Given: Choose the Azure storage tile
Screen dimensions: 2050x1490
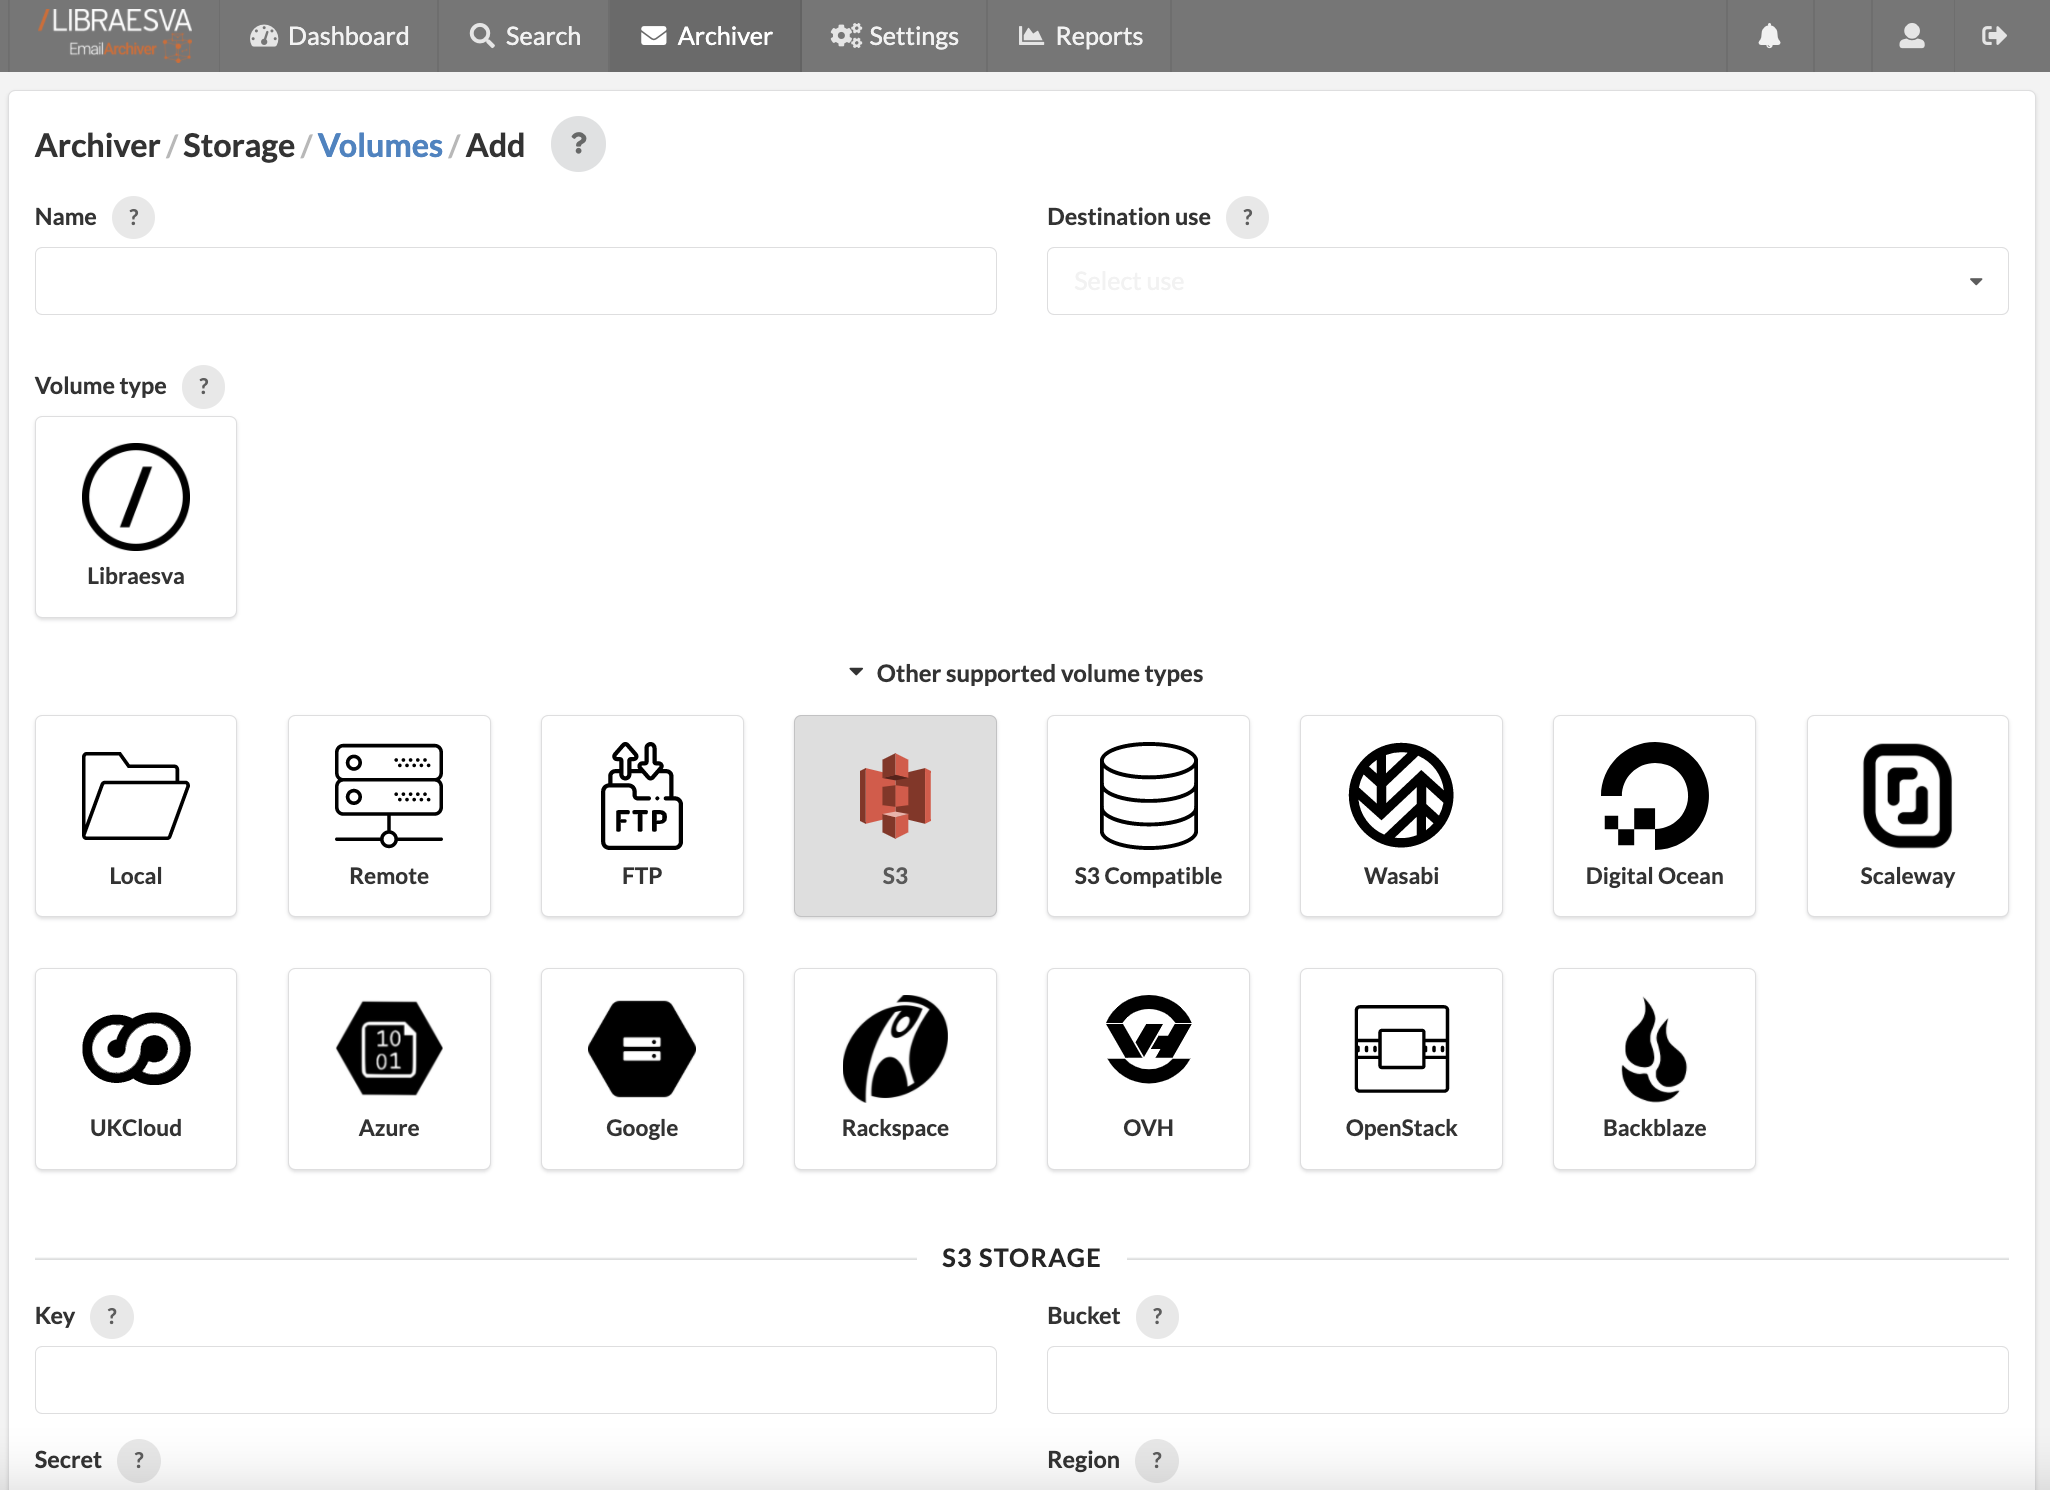Looking at the screenshot, I should 389,1068.
